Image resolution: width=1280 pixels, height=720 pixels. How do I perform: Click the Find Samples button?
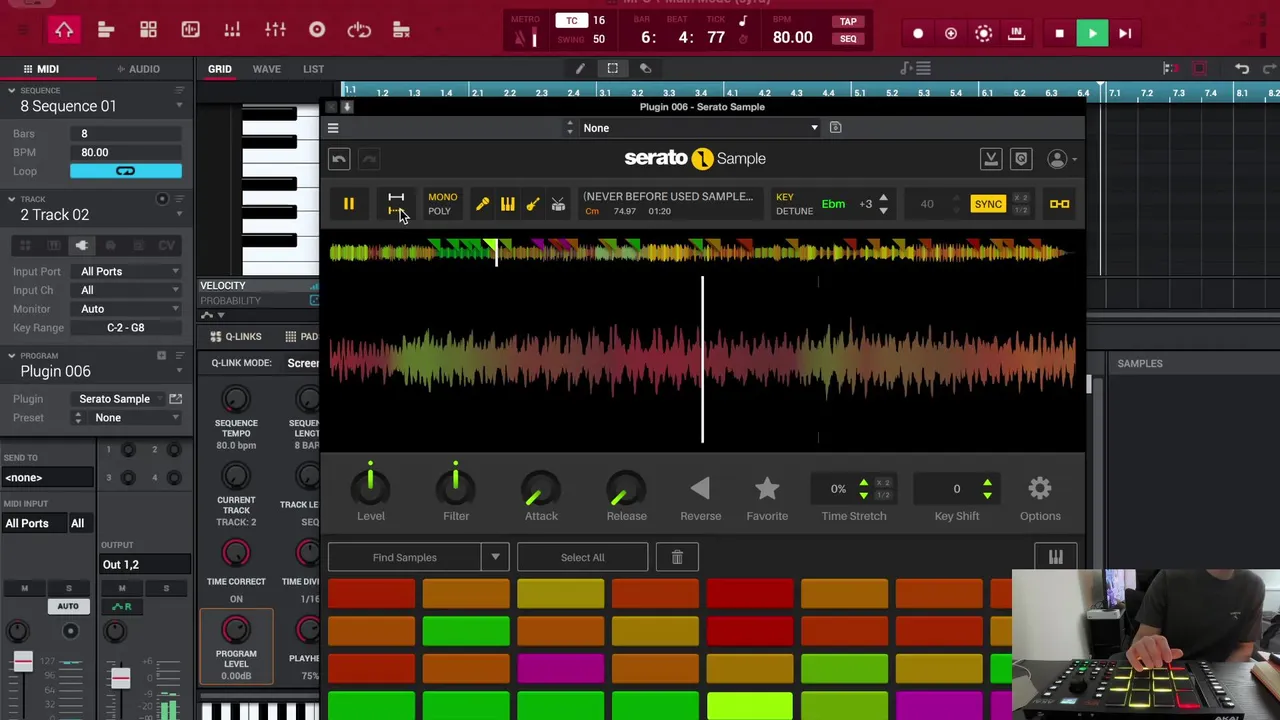coord(405,557)
